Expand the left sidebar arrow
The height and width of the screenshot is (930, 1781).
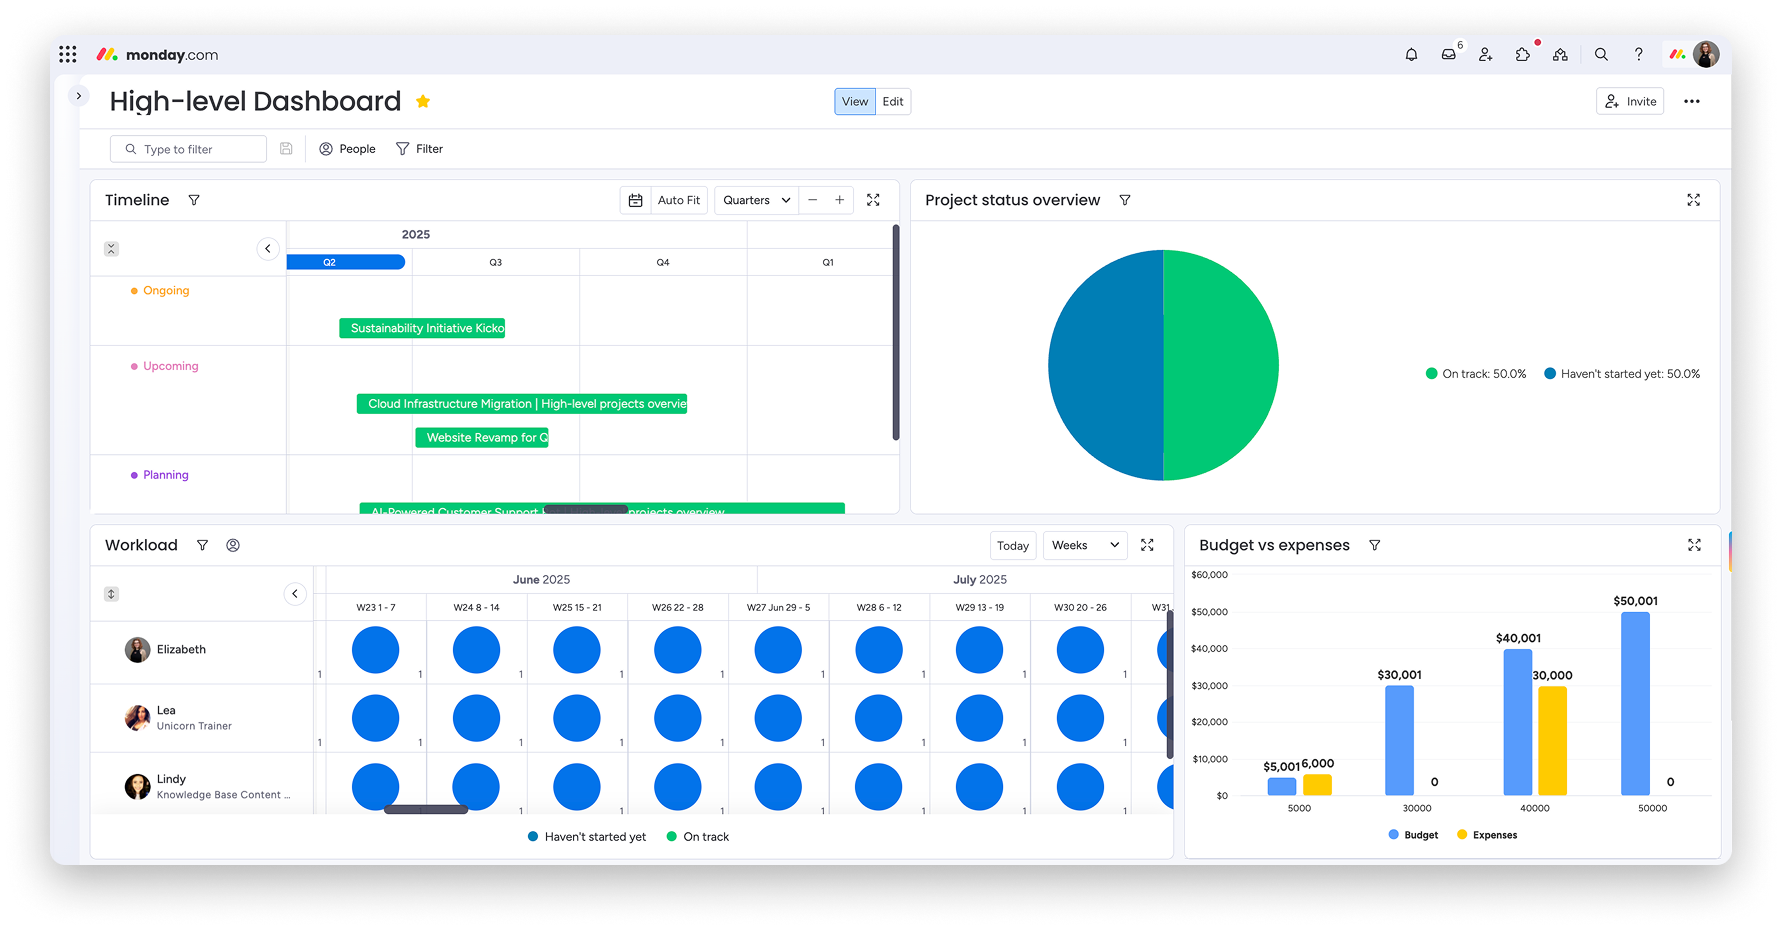(78, 96)
